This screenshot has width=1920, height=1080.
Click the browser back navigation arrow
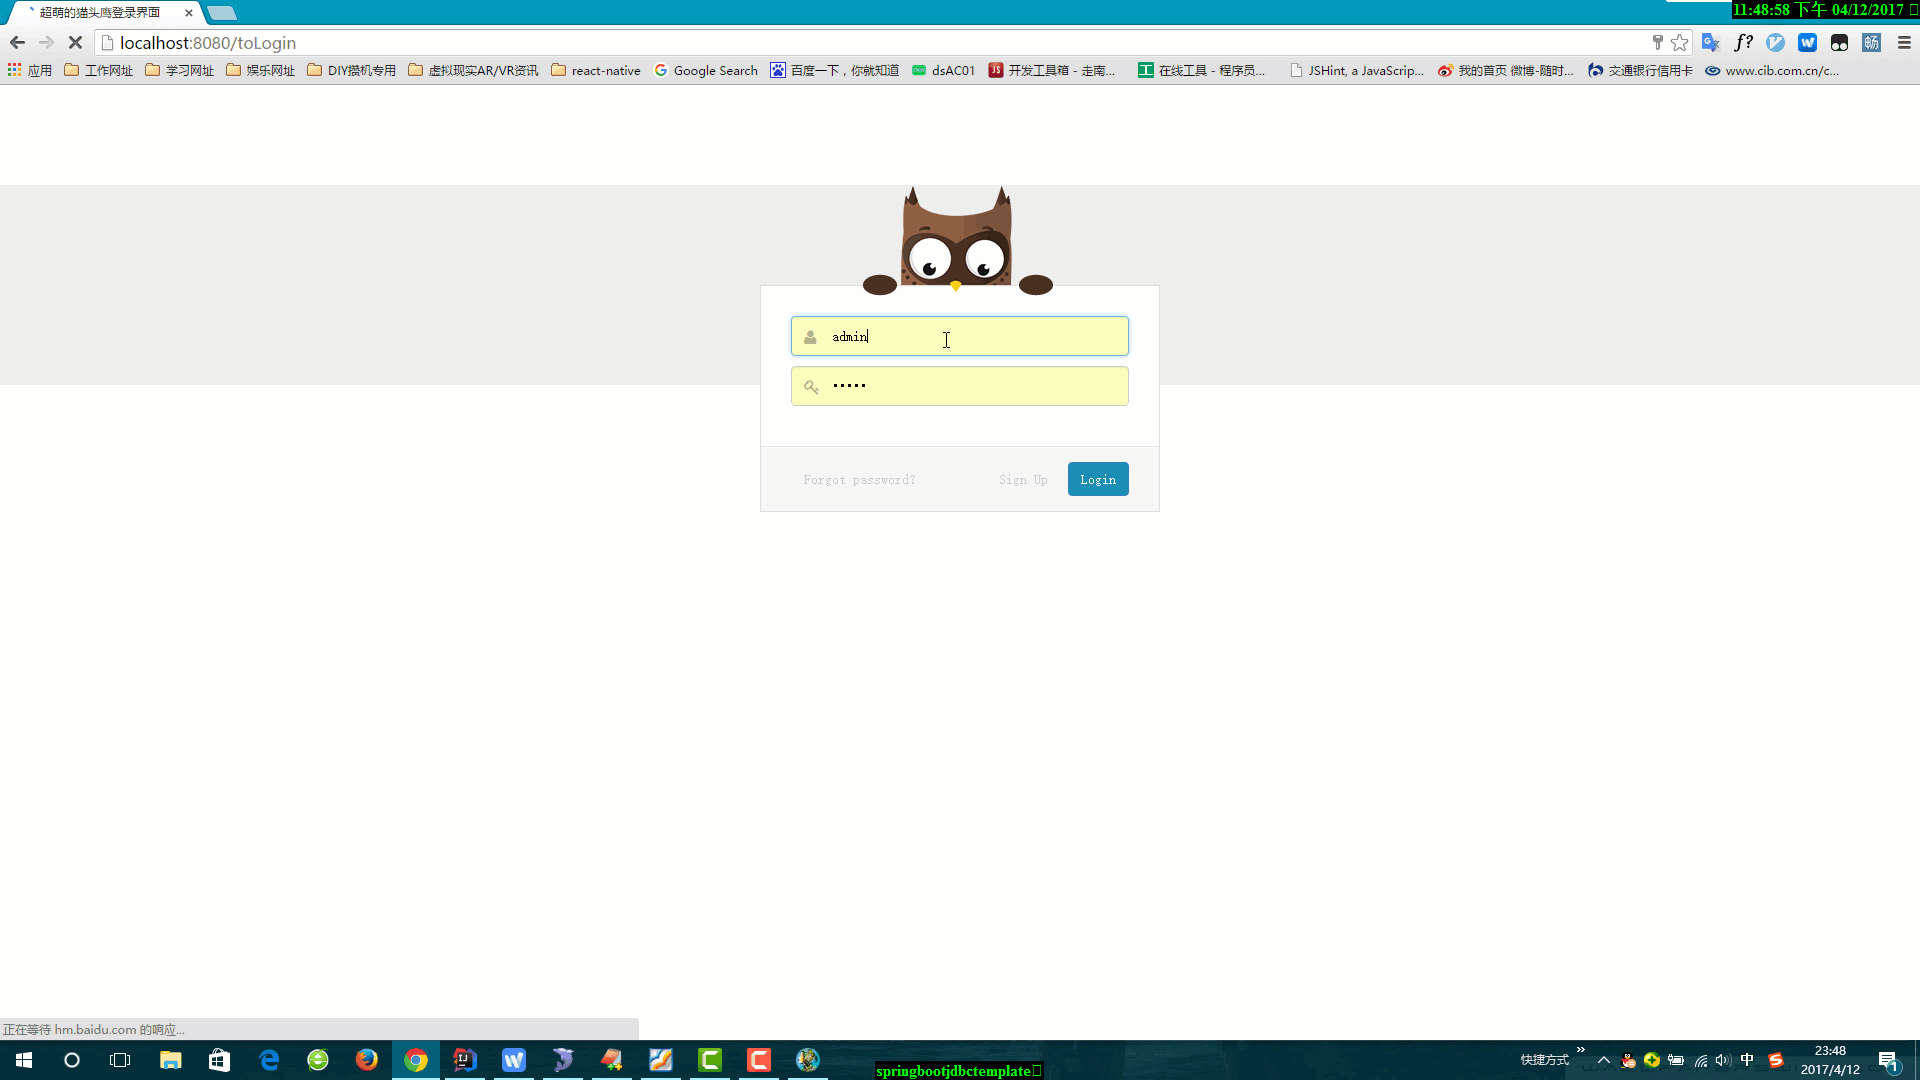click(x=17, y=42)
